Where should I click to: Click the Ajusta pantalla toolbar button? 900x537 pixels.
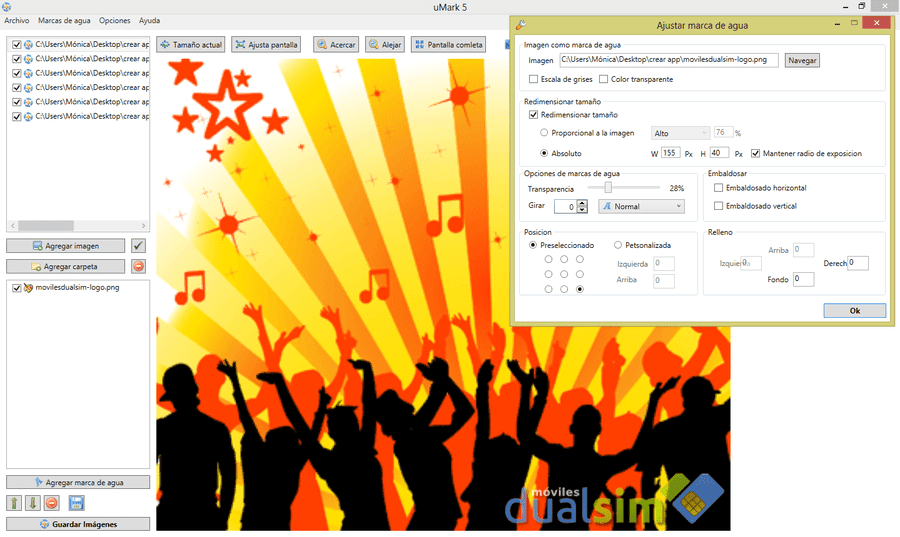tap(266, 45)
